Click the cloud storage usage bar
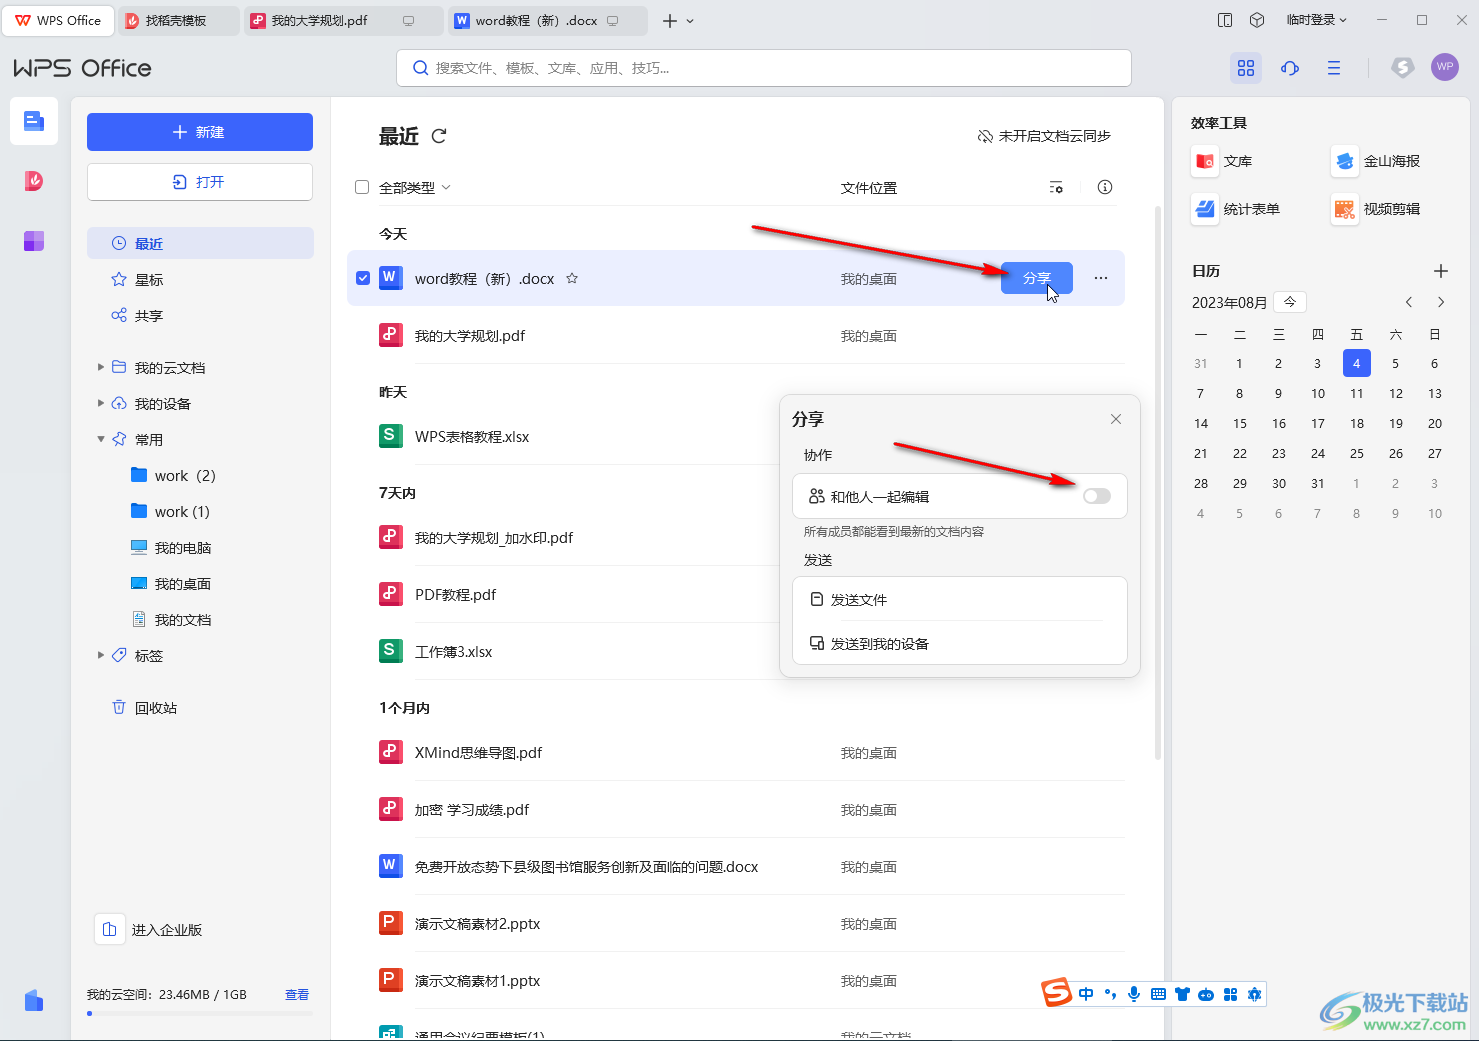This screenshot has width=1479, height=1041. pyautogui.click(x=200, y=1013)
